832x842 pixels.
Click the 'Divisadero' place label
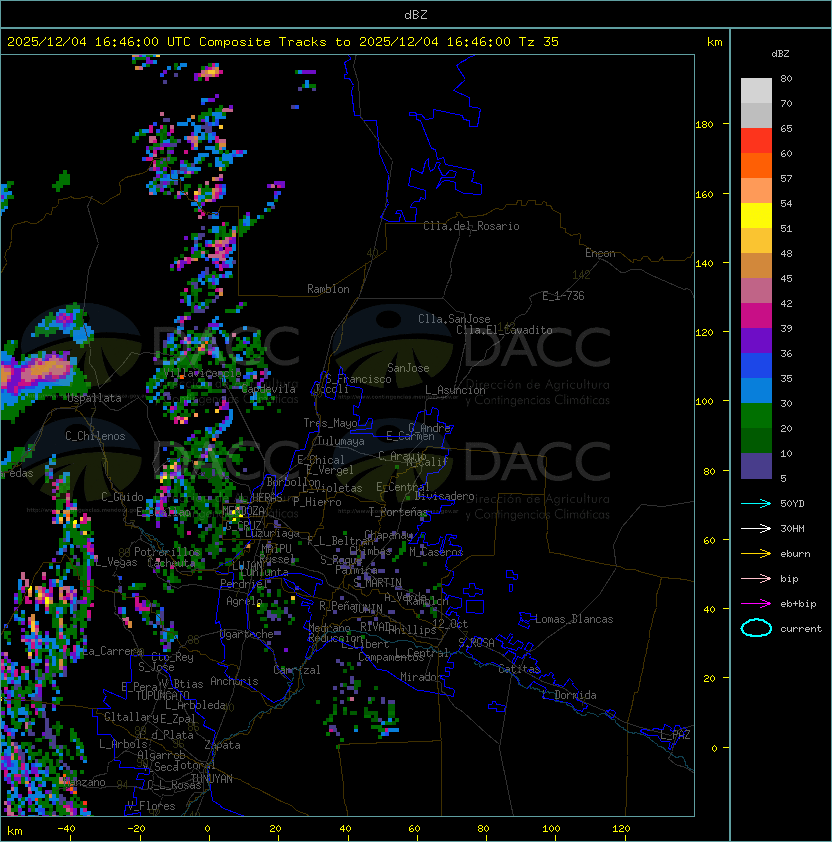[445, 496]
